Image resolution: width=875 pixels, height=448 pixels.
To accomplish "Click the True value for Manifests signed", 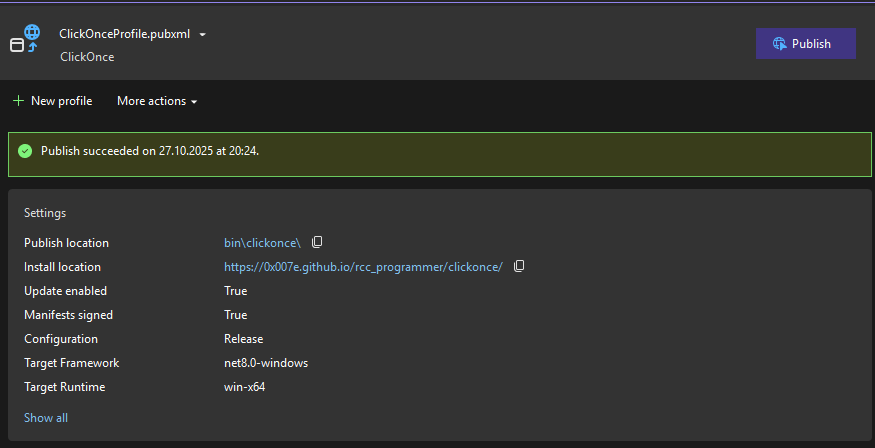I will (x=235, y=315).
